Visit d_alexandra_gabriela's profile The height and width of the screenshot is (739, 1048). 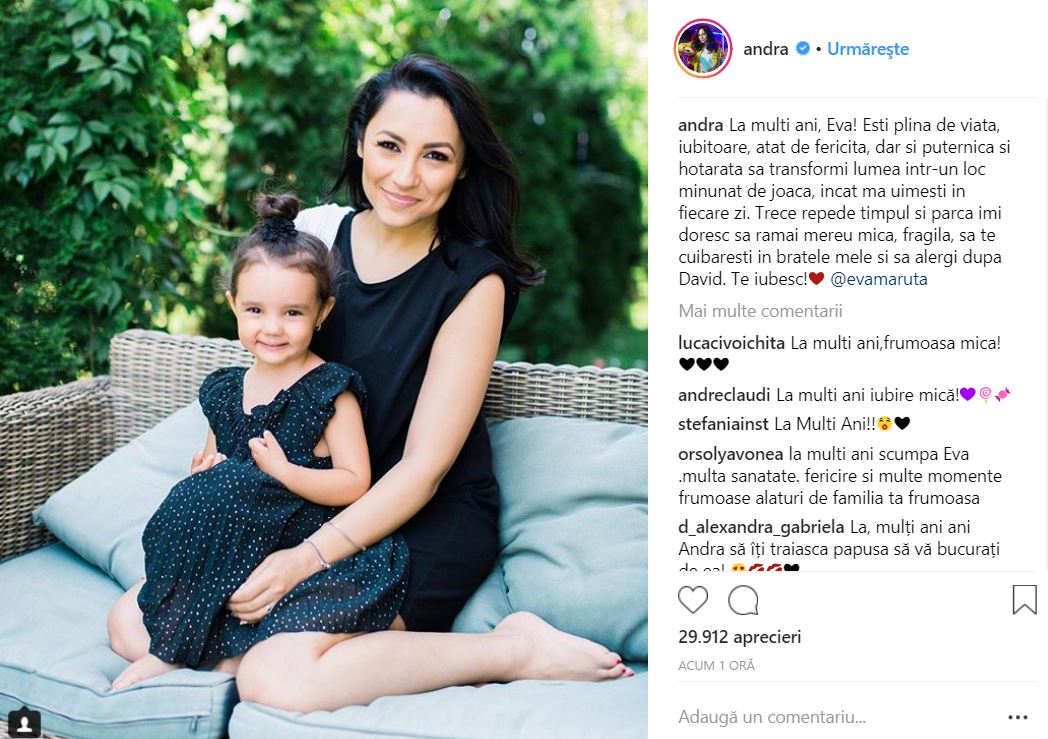click(761, 527)
